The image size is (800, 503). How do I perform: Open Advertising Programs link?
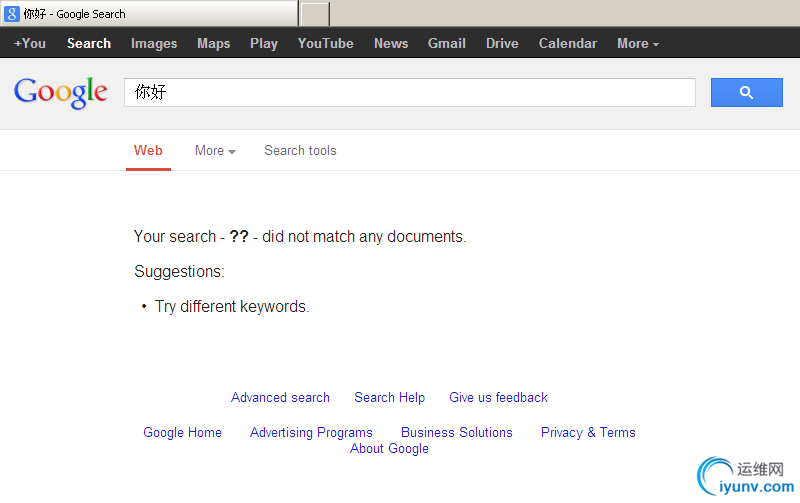(x=311, y=432)
